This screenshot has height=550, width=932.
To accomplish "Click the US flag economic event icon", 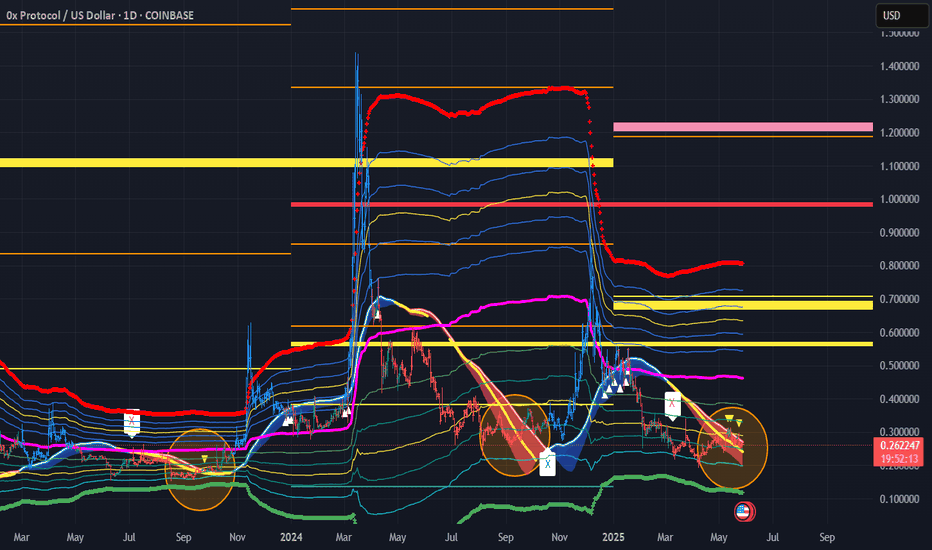I will tap(744, 511).
